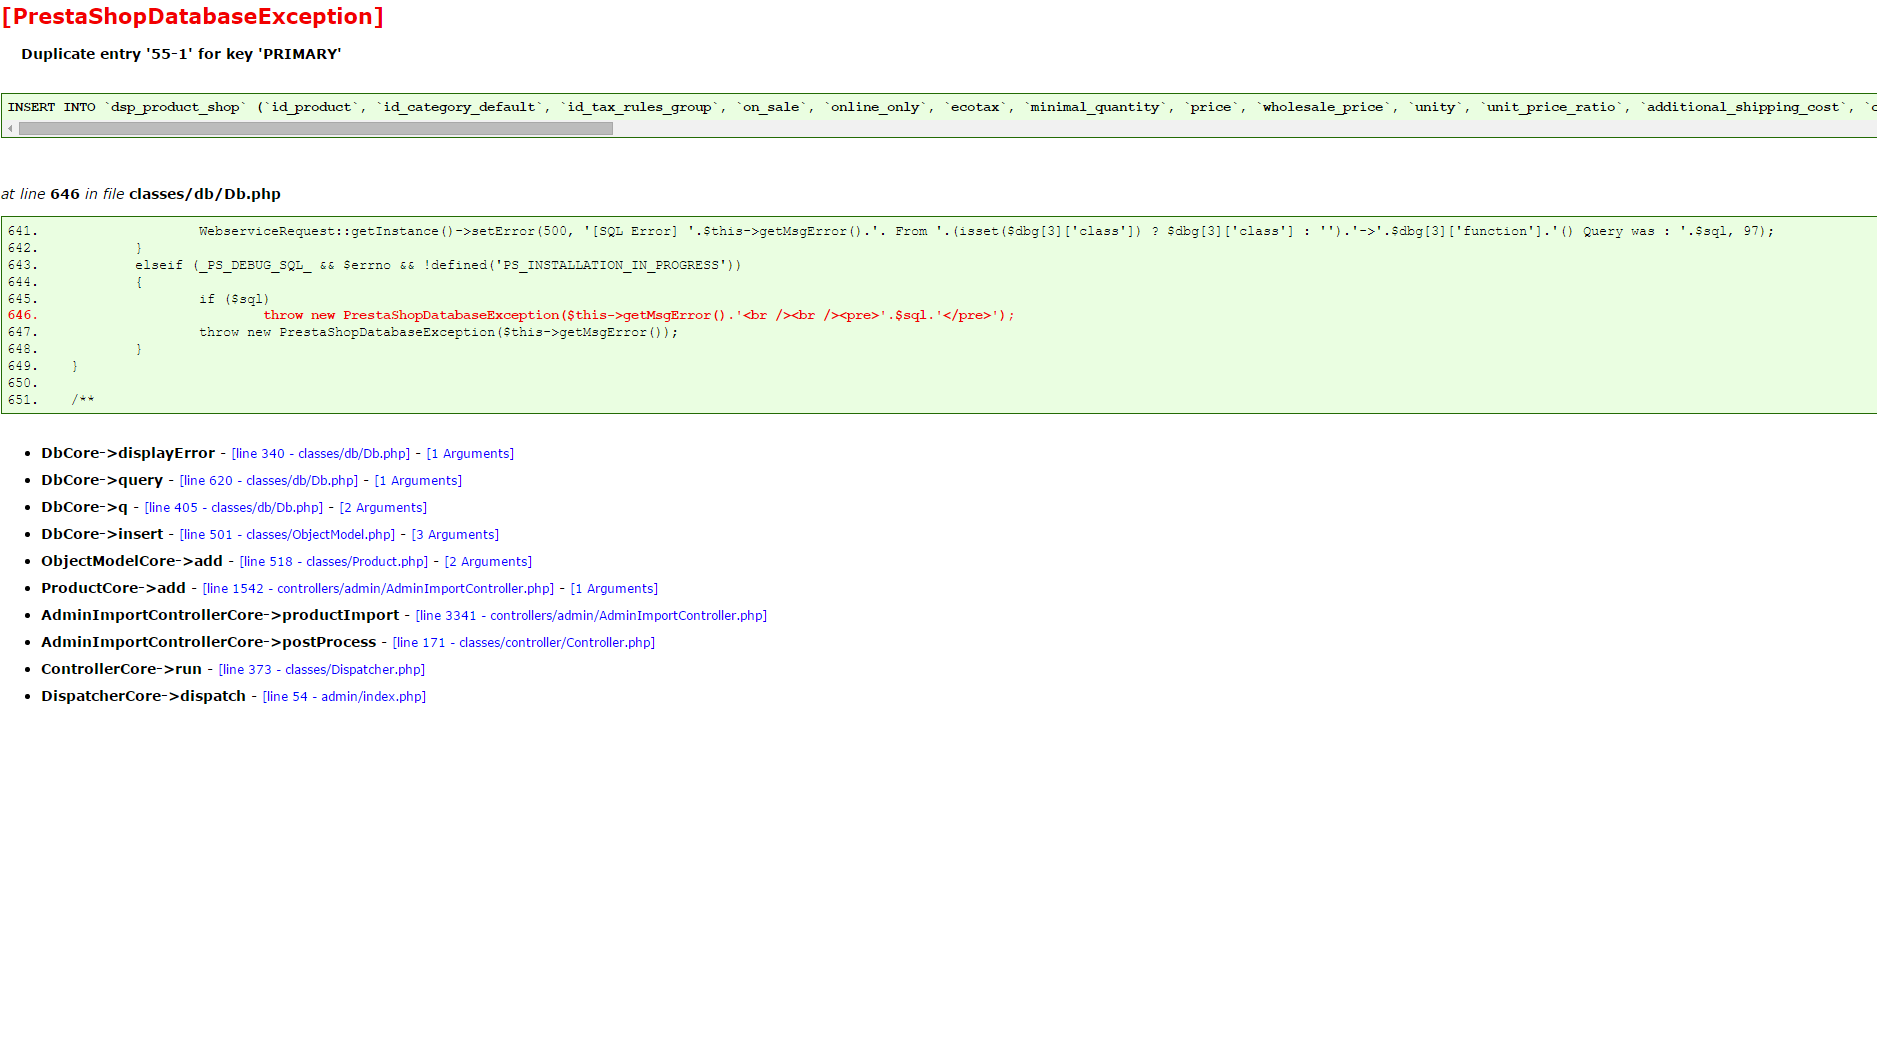
Task: Click the "Duplicate entry '55-1'" error message
Action: [181, 54]
